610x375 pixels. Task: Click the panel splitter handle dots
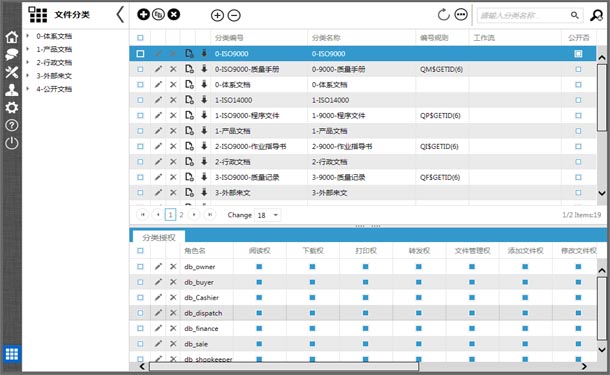coord(368,226)
